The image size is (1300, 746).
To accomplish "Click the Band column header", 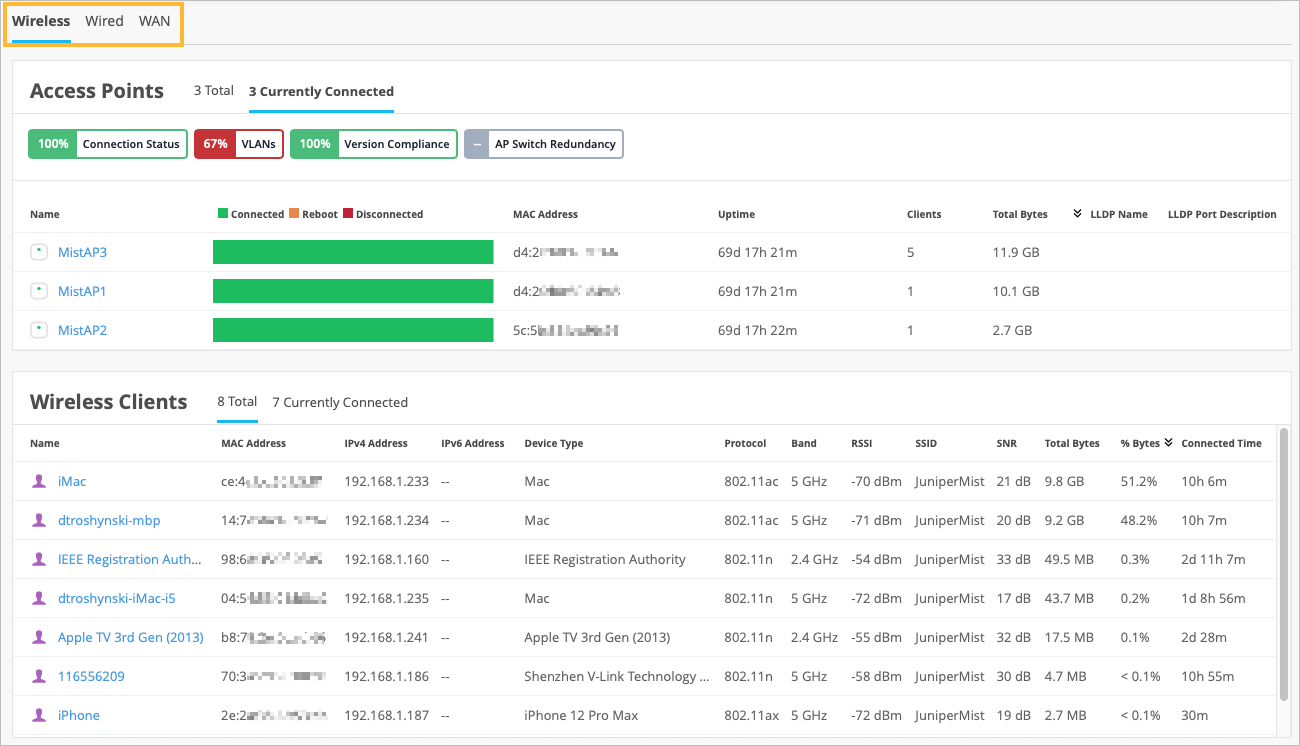I will point(803,443).
